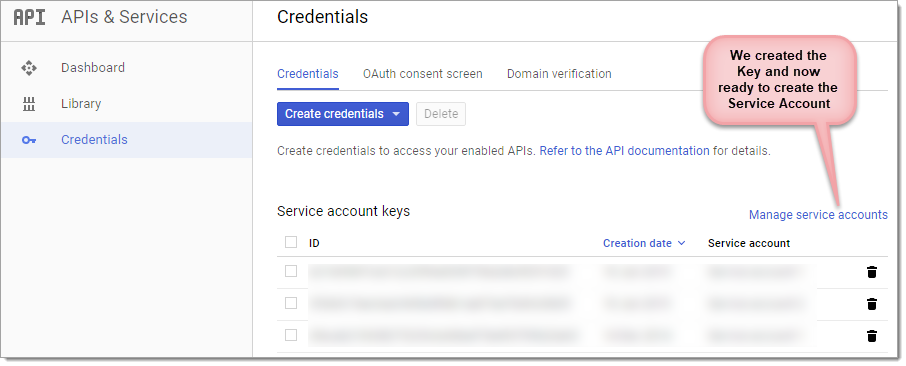This screenshot has width=906, height=366.
Task: Delete the second service account key
Action: (872, 304)
